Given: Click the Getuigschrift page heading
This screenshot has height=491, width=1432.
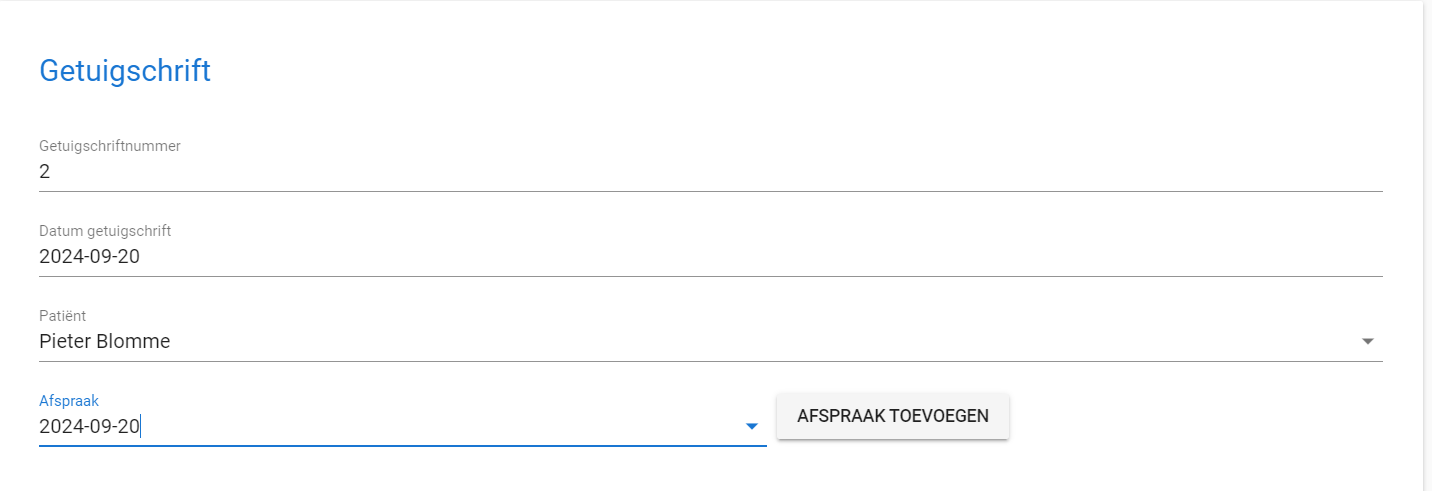Looking at the screenshot, I should 125,71.
